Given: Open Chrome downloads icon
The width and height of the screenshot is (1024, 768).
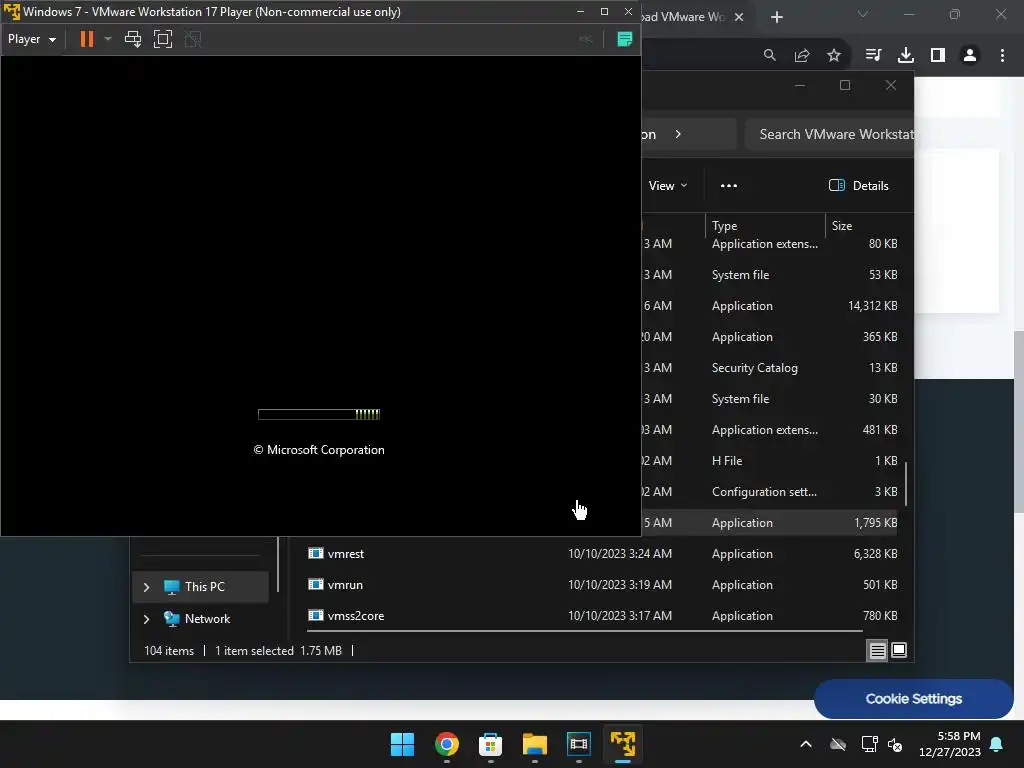Looking at the screenshot, I should [906, 56].
